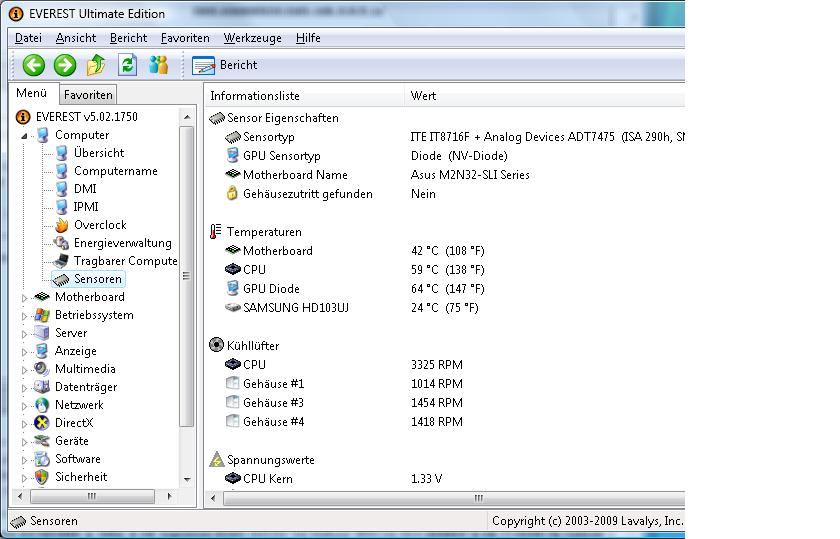Image resolution: width=840 pixels, height=539 pixels.
Task: Click the Wert column header
Action: click(545, 96)
